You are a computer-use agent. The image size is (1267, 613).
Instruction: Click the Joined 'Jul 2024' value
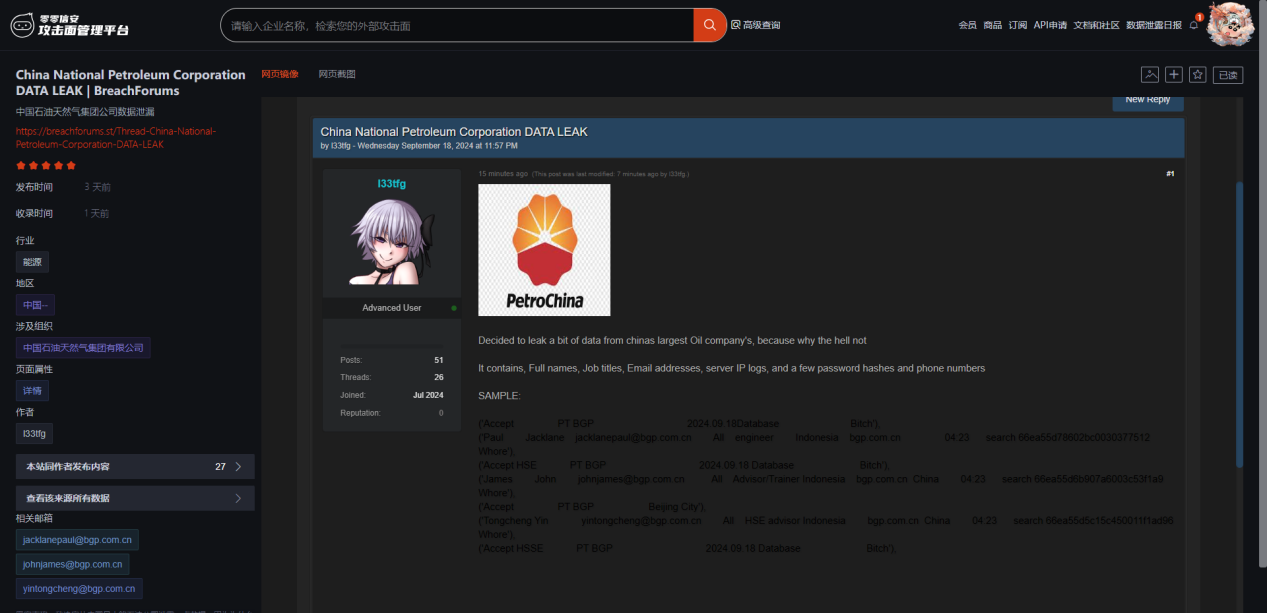428,395
